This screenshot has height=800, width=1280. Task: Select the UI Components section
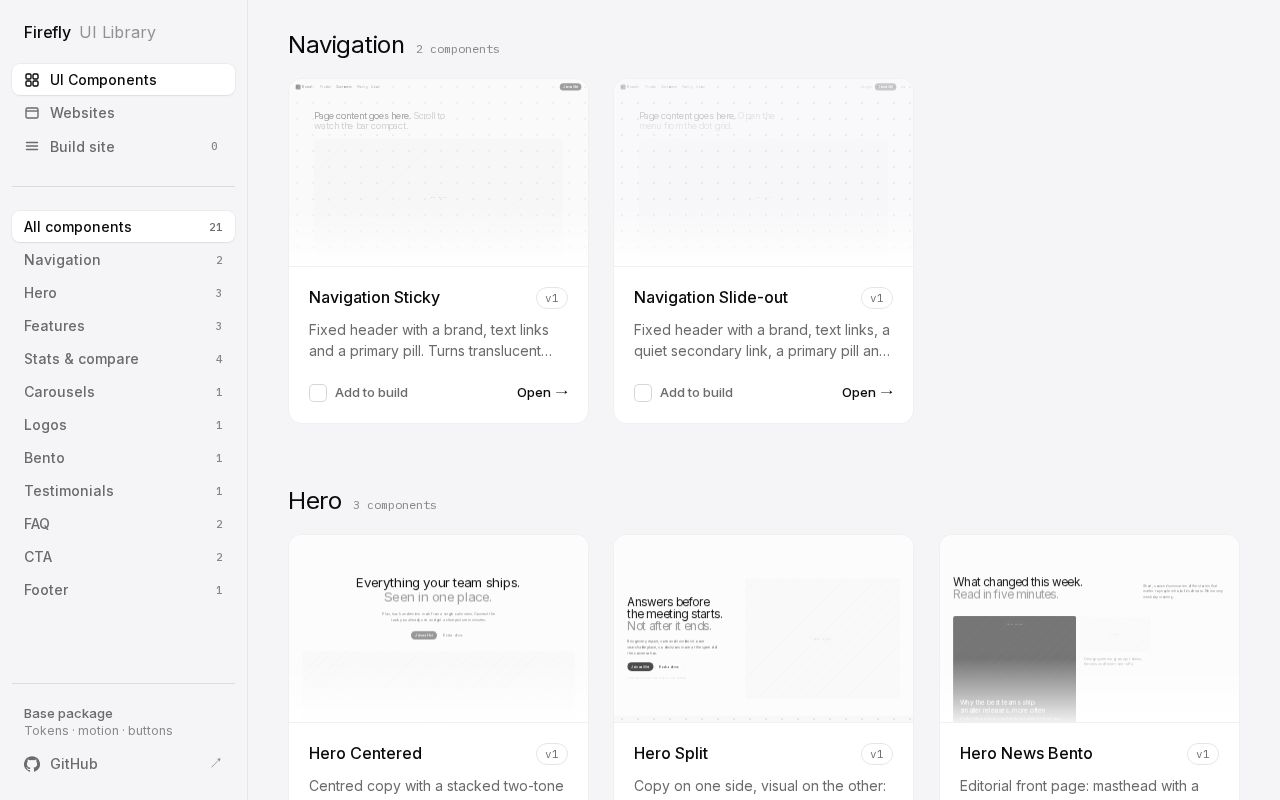pos(123,80)
